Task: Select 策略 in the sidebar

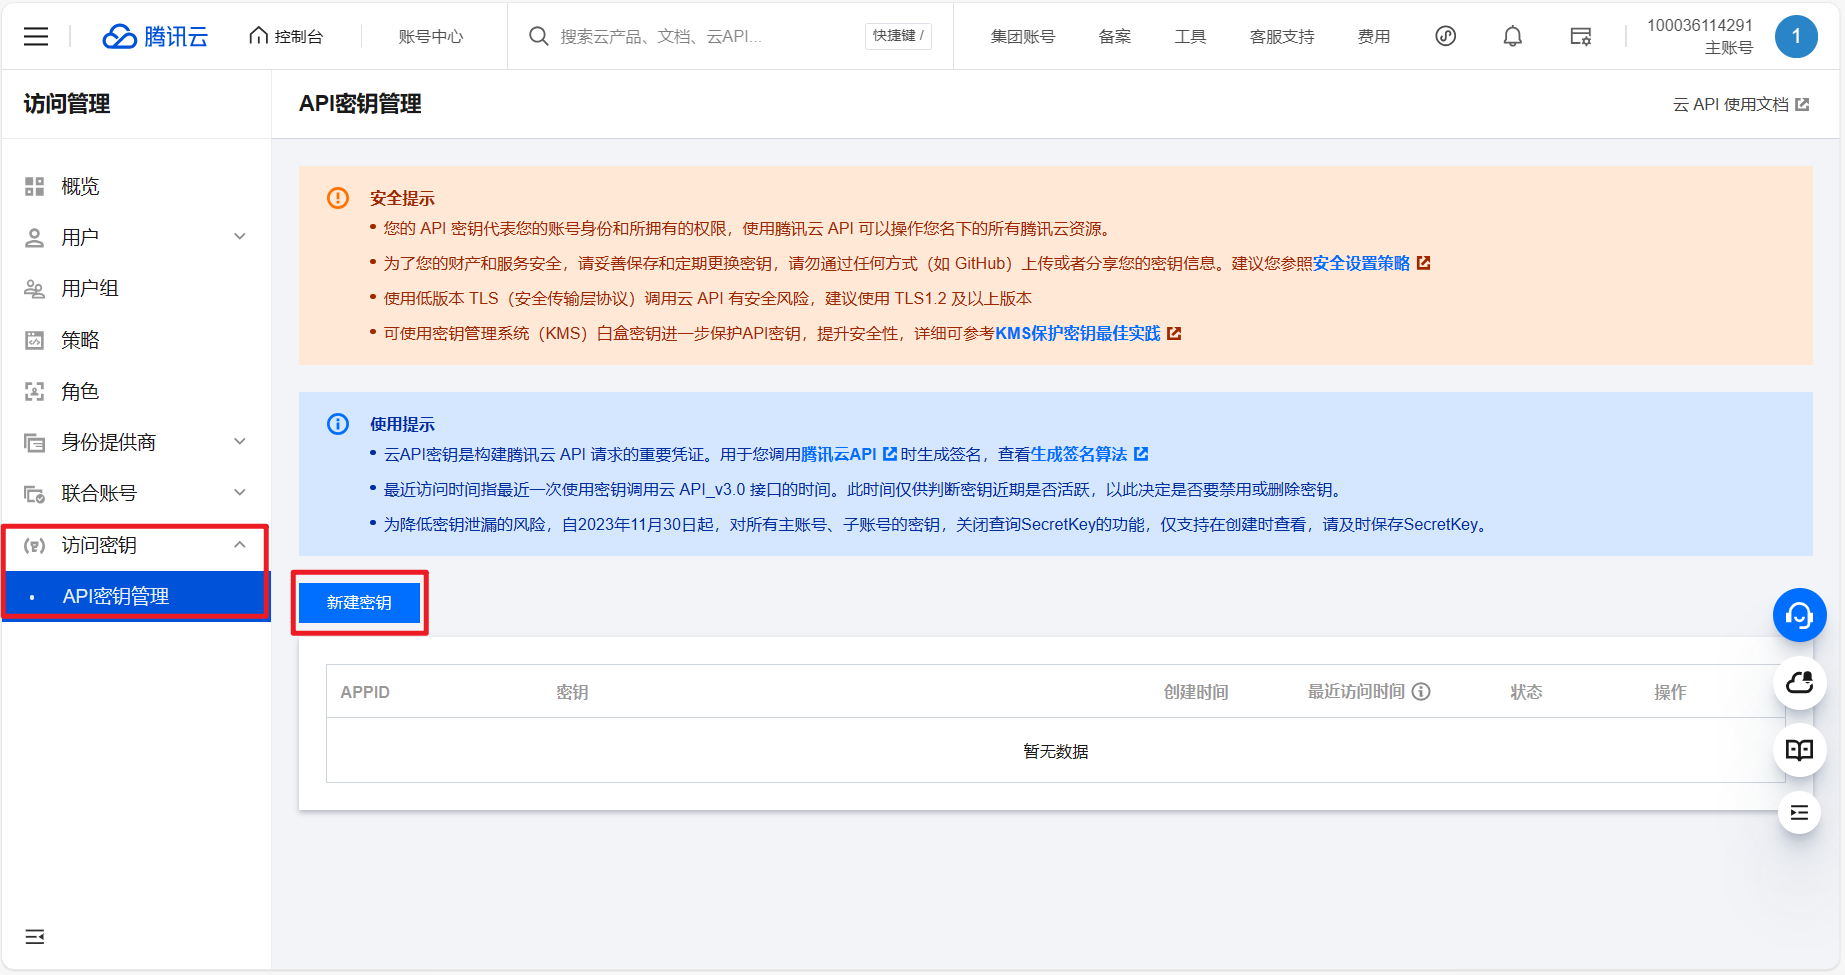Action: pyautogui.click(x=80, y=340)
